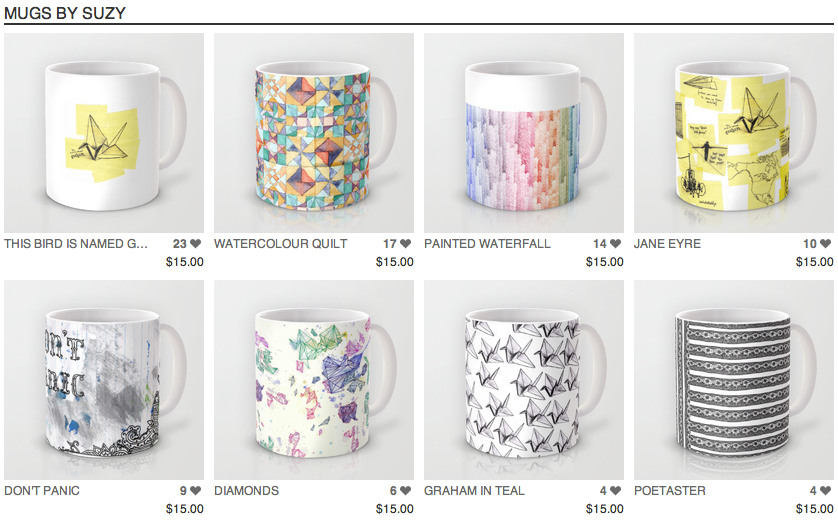
Task: Click the POETASTER product name
Action: click(x=670, y=490)
